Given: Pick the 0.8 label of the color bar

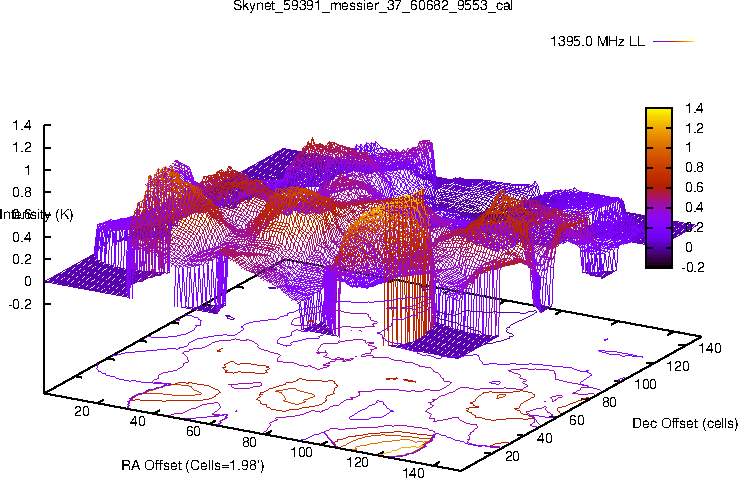Looking at the screenshot, I should pyautogui.click(x=694, y=167).
